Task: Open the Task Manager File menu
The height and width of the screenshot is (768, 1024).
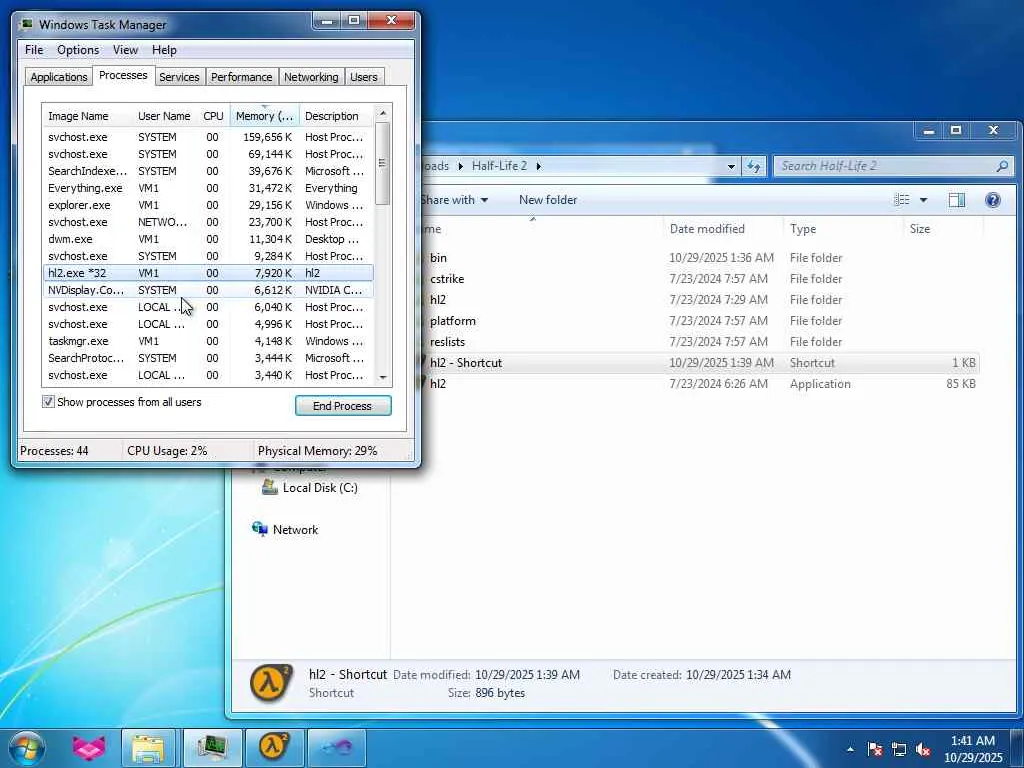Action: 34,50
